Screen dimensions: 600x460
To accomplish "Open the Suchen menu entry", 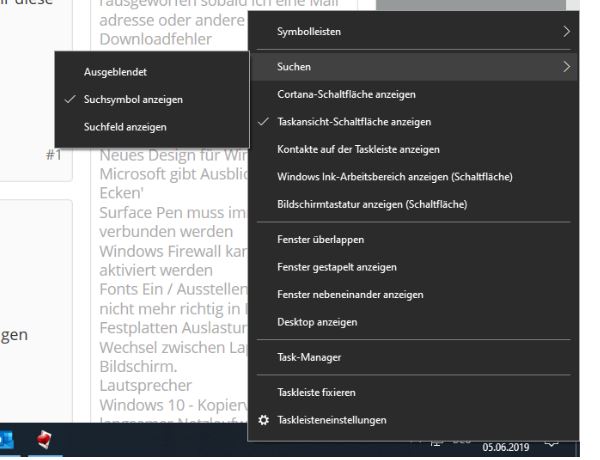I will tap(415, 67).
